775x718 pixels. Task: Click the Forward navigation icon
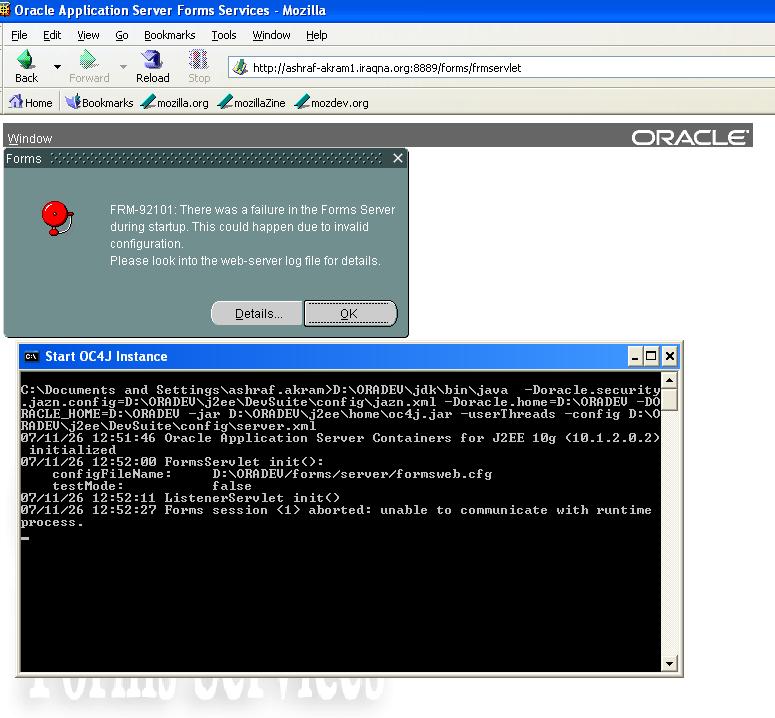(88, 59)
